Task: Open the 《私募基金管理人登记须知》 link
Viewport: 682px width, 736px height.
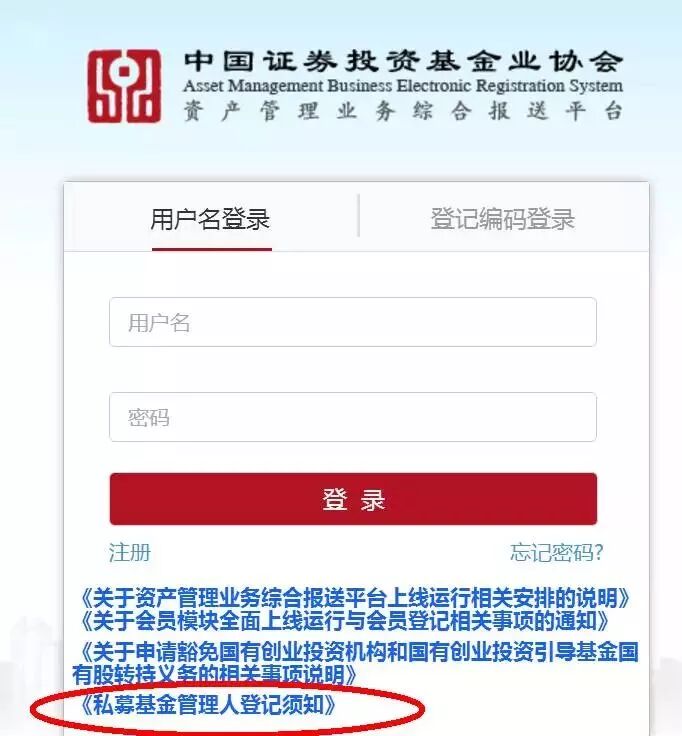Action: coord(208,705)
